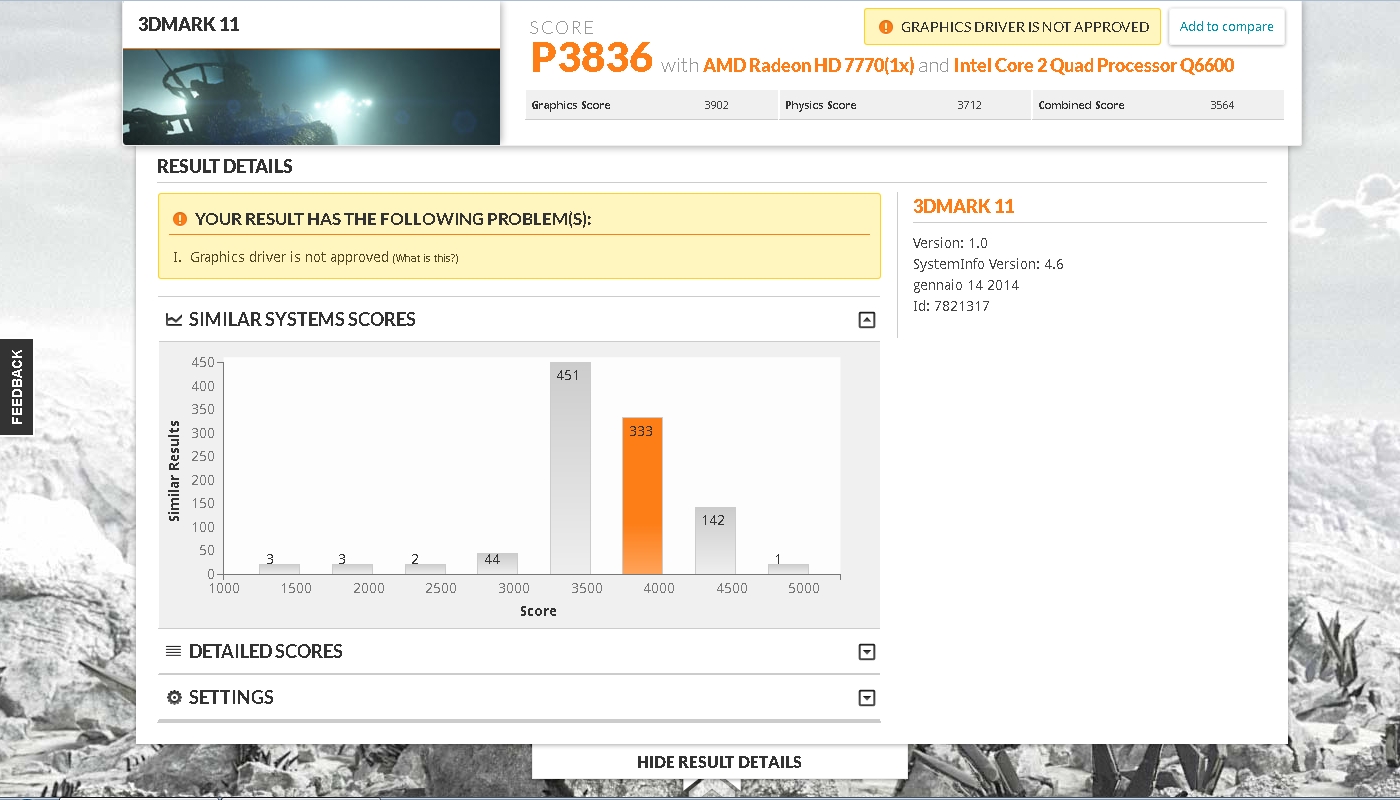The height and width of the screenshot is (800, 1400).
Task: Click the Detailed Scores list icon
Action: click(x=174, y=651)
